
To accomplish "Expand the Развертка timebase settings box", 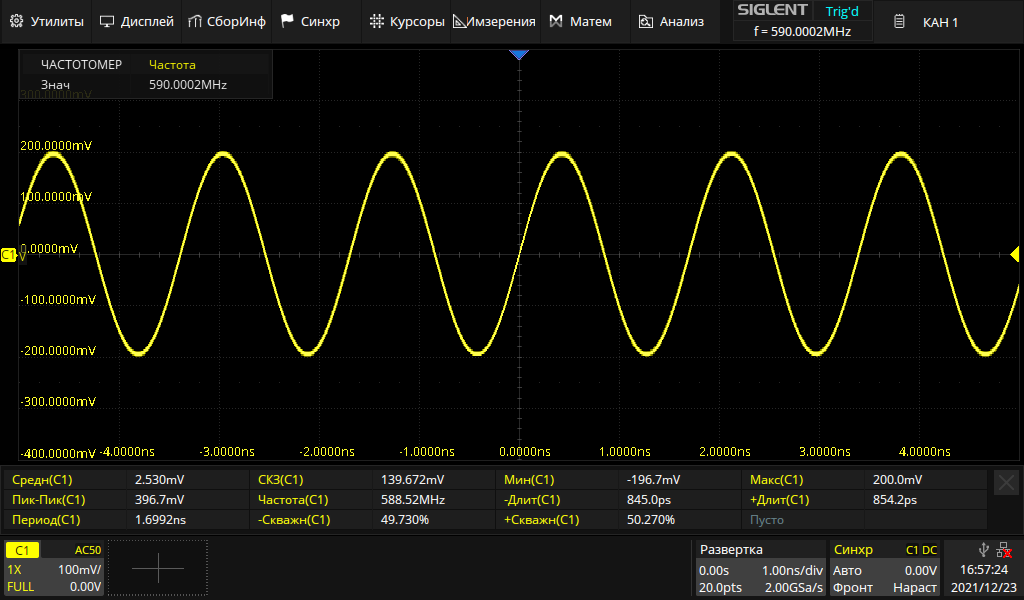I will click(x=759, y=568).
